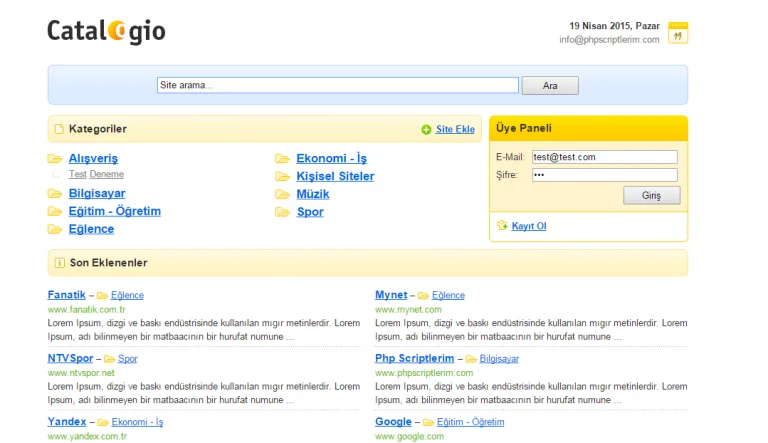Image resolution: width=768 pixels, height=443 pixels.
Task: Click the folder icon beside Spor category
Action: 282,212
